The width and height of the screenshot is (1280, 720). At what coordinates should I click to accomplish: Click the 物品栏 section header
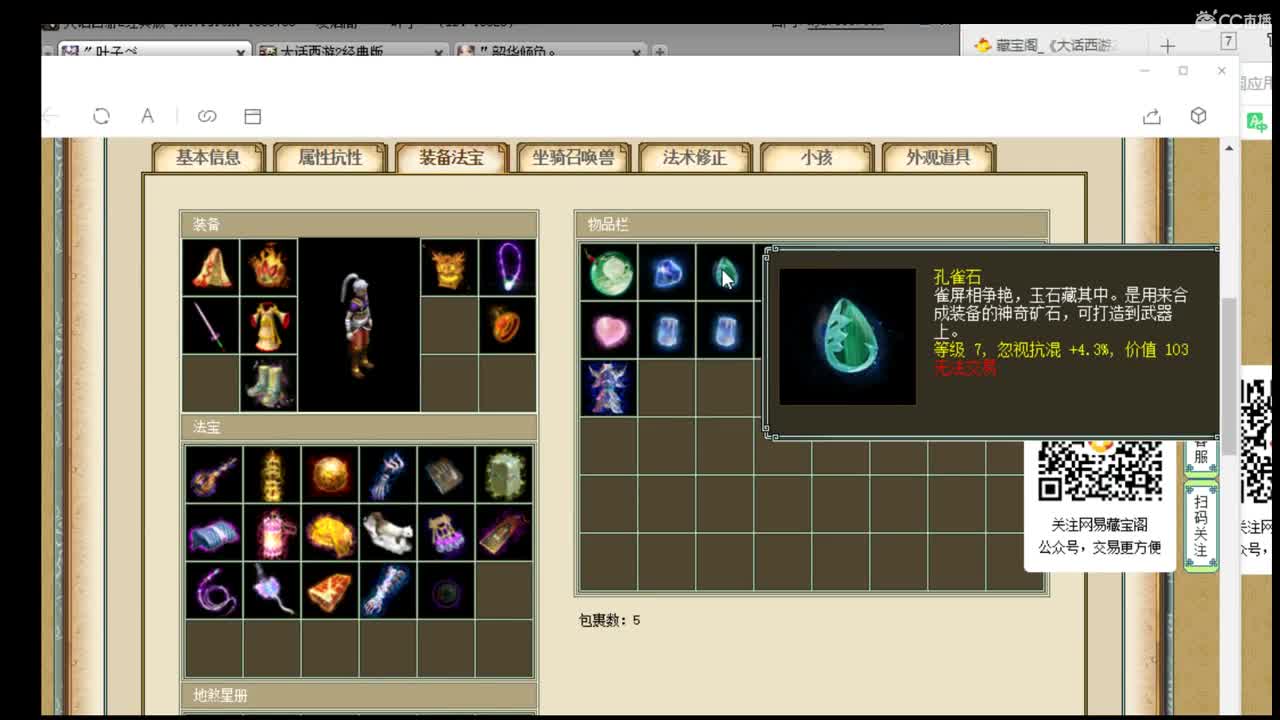812,224
